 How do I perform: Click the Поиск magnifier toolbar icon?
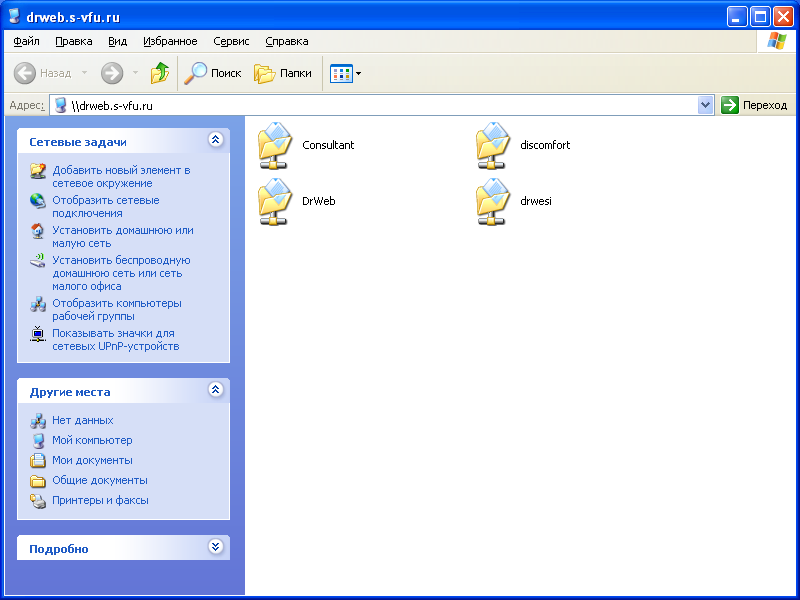pyautogui.click(x=195, y=73)
